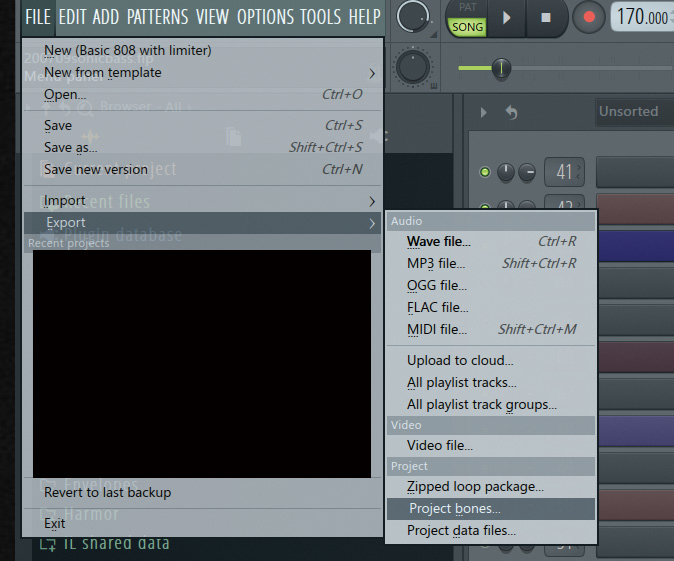Click the channel 41 name button
Image resolution: width=674 pixels, height=561 pixels.
[x=635, y=172]
